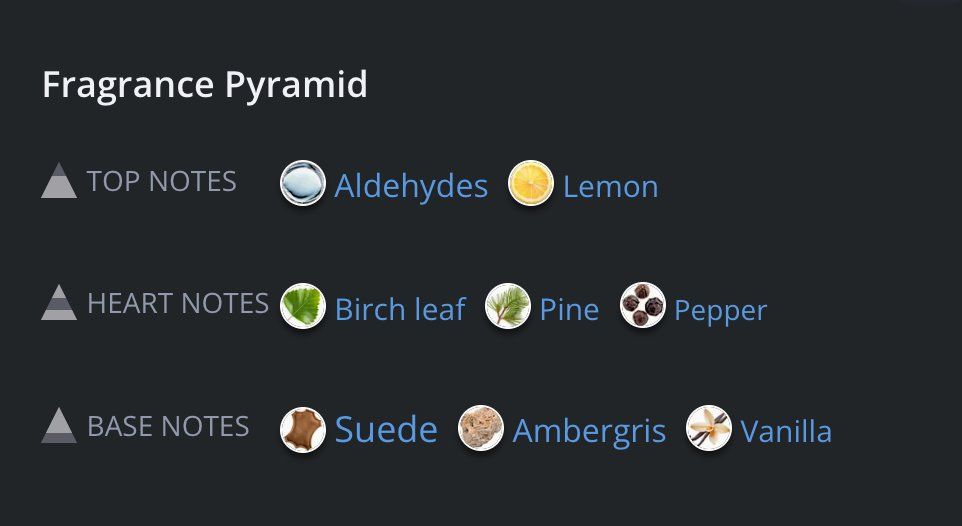Click the Aldehydes note icon

[x=303, y=183]
